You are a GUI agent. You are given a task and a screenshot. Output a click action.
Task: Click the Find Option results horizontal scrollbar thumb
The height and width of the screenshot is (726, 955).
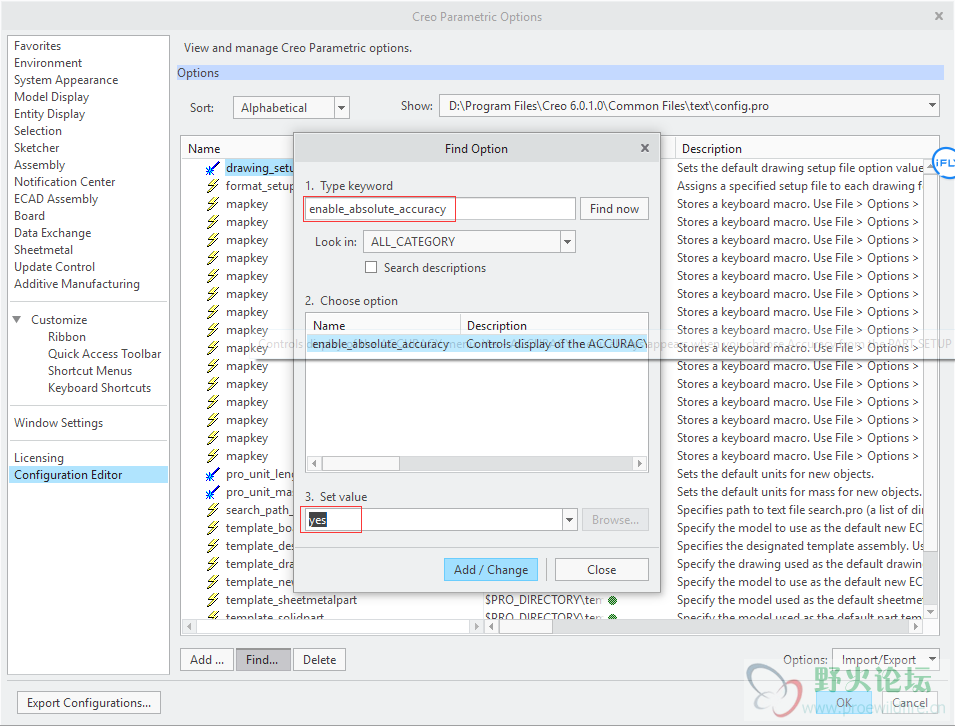[x=361, y=463]
